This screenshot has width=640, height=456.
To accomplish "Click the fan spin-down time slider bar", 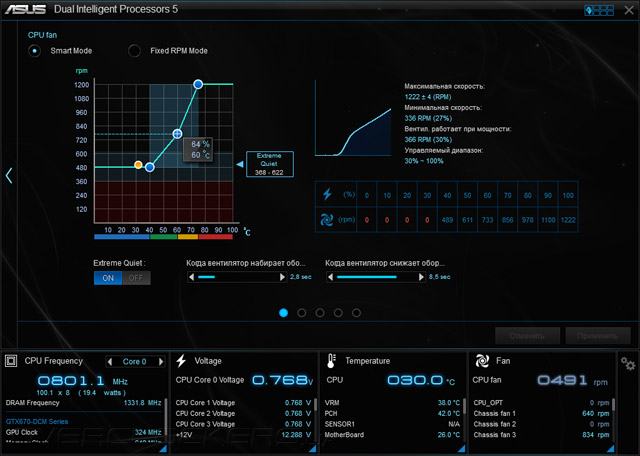I will tap(376, 277).
